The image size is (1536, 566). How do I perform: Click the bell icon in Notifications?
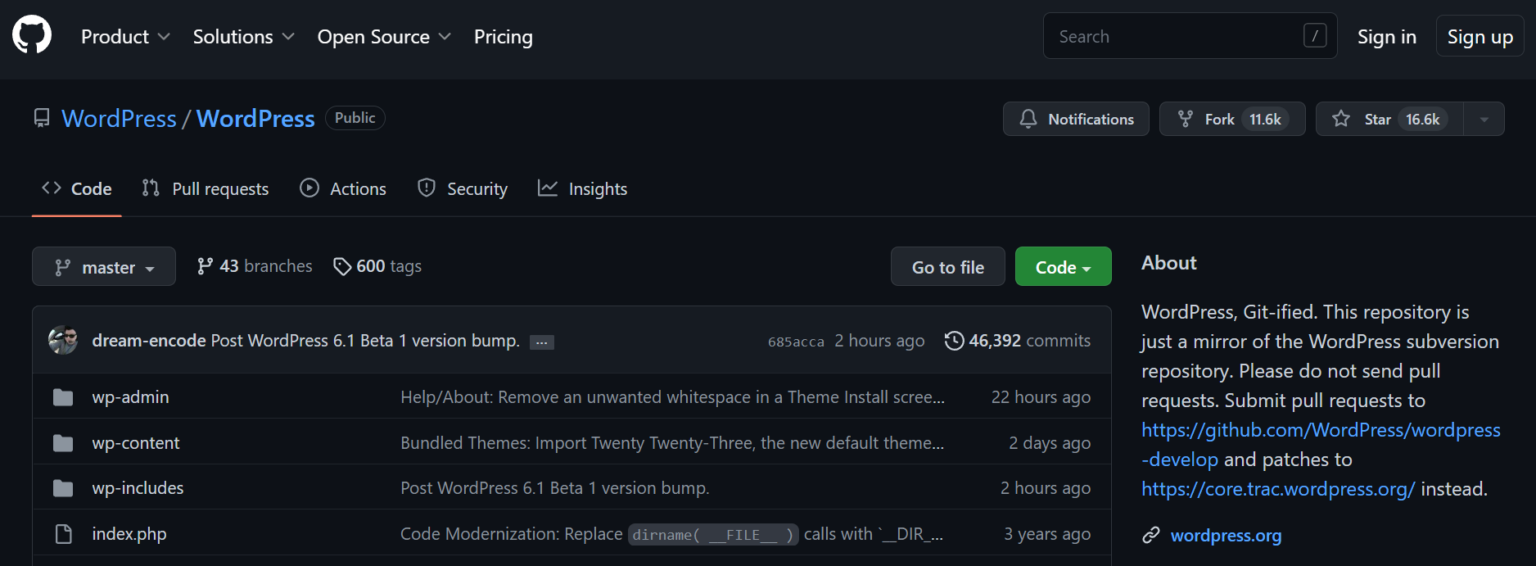tap(1028, 119)
